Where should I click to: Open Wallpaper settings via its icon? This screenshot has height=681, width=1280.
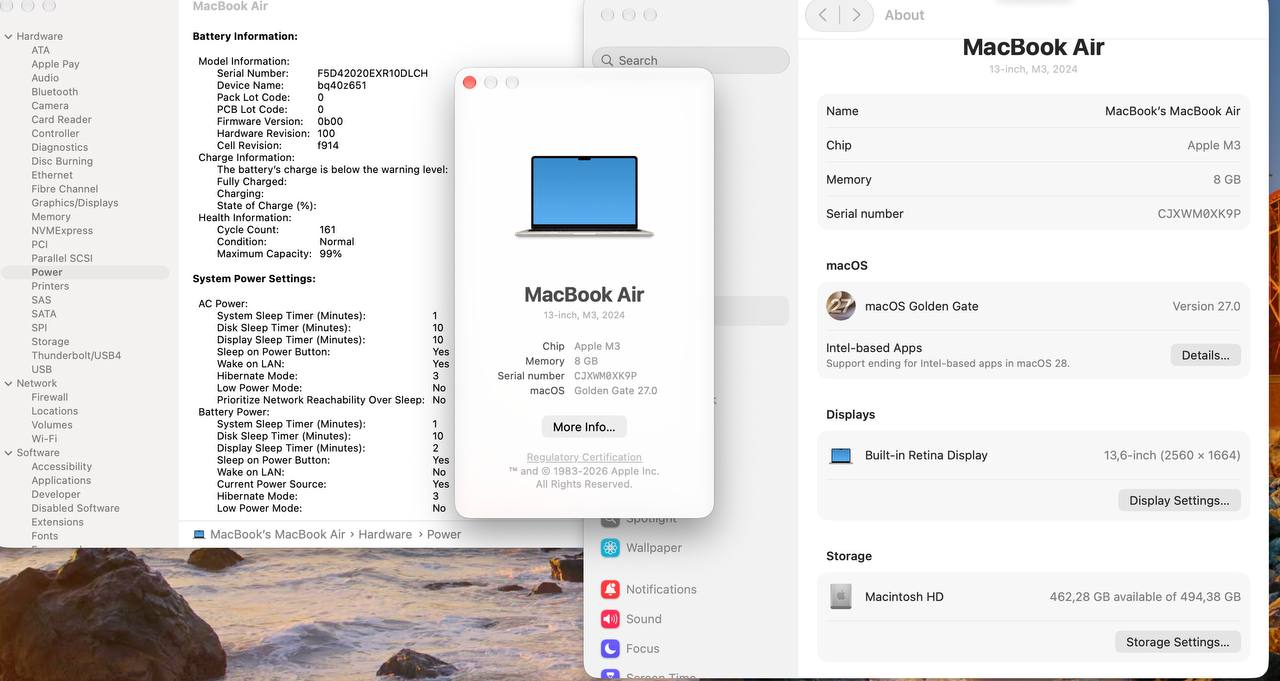[x=610, y=548]
